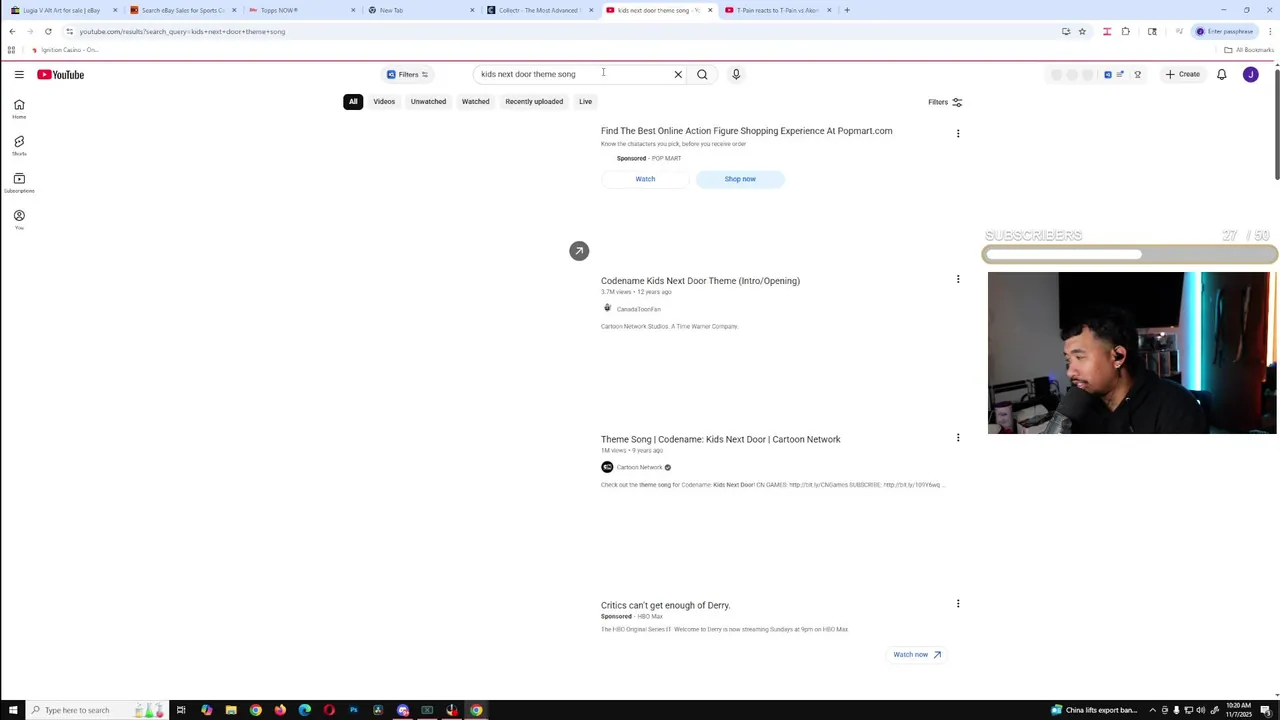Show hidden system tray icons
1280x720 pixels.
point(1152,710)
